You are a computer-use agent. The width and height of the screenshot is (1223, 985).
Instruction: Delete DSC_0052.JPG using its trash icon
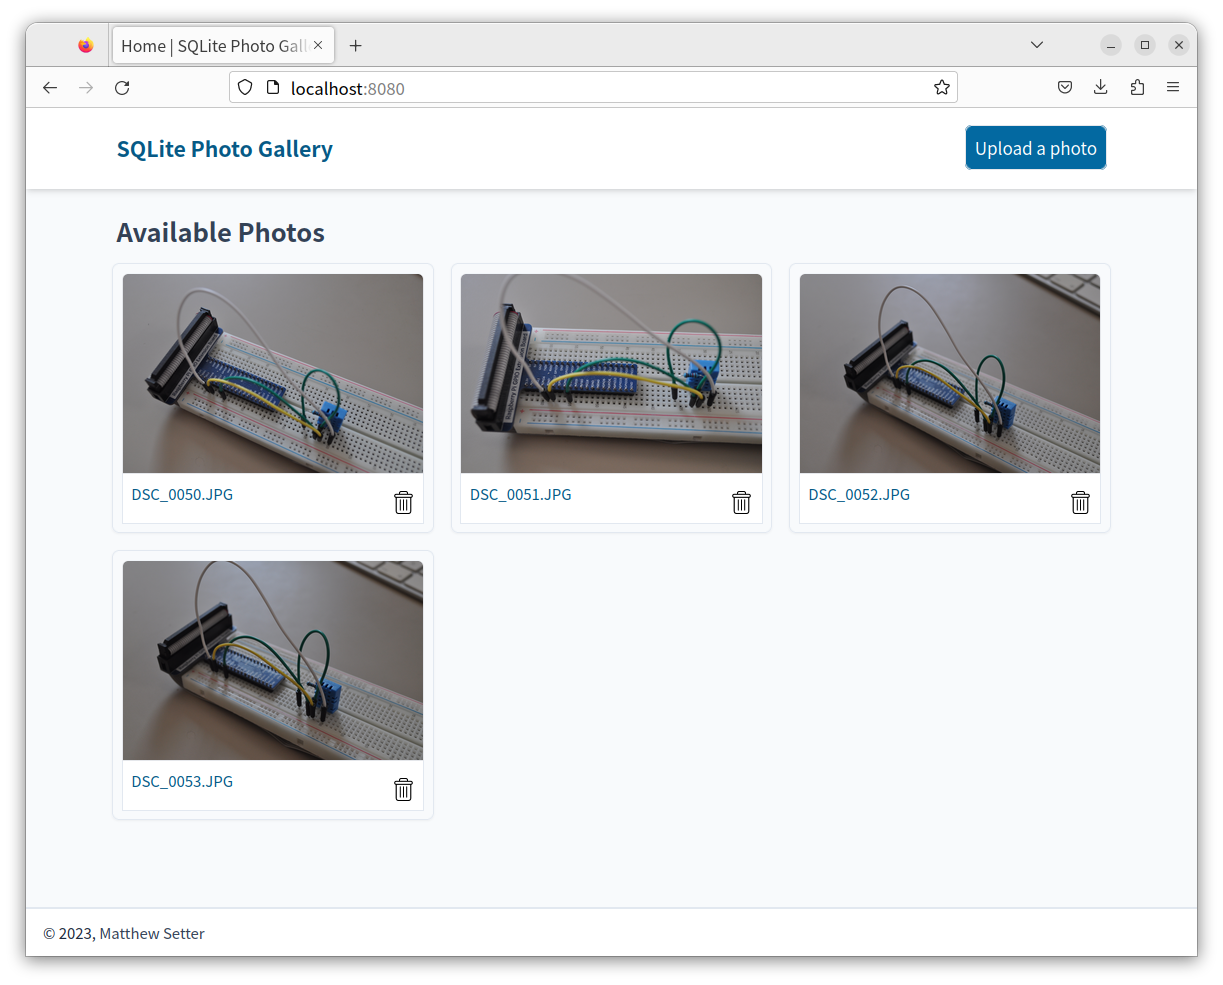tap(1080, 503)
